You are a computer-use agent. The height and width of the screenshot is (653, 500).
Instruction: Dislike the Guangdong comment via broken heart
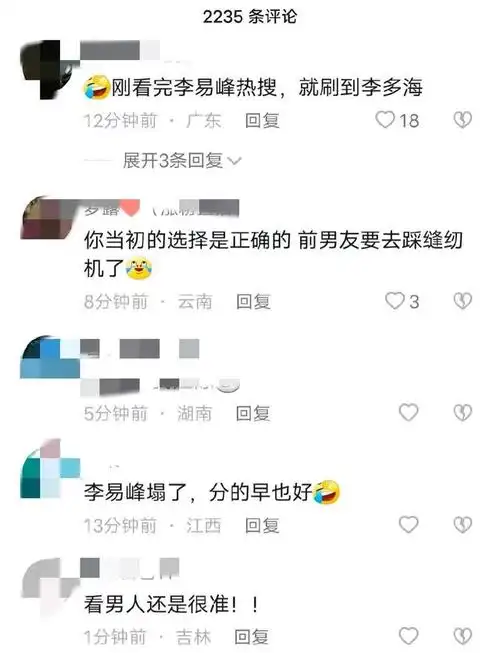click(x=463, y=120)
